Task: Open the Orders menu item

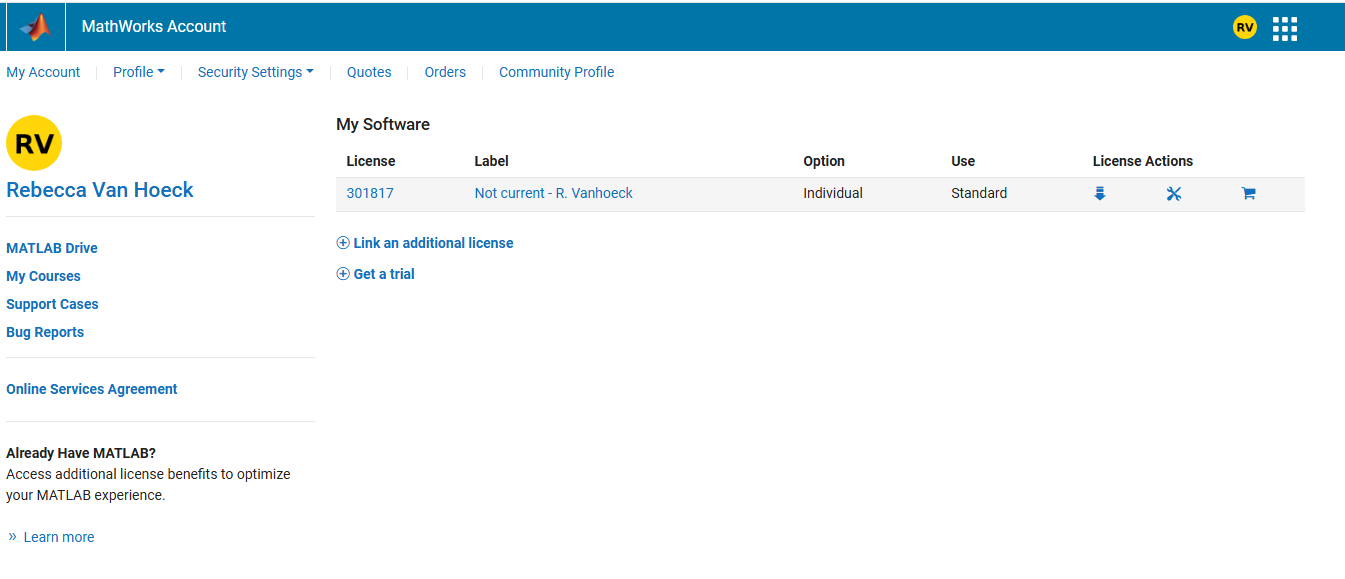Action: (x=445, y=72)
